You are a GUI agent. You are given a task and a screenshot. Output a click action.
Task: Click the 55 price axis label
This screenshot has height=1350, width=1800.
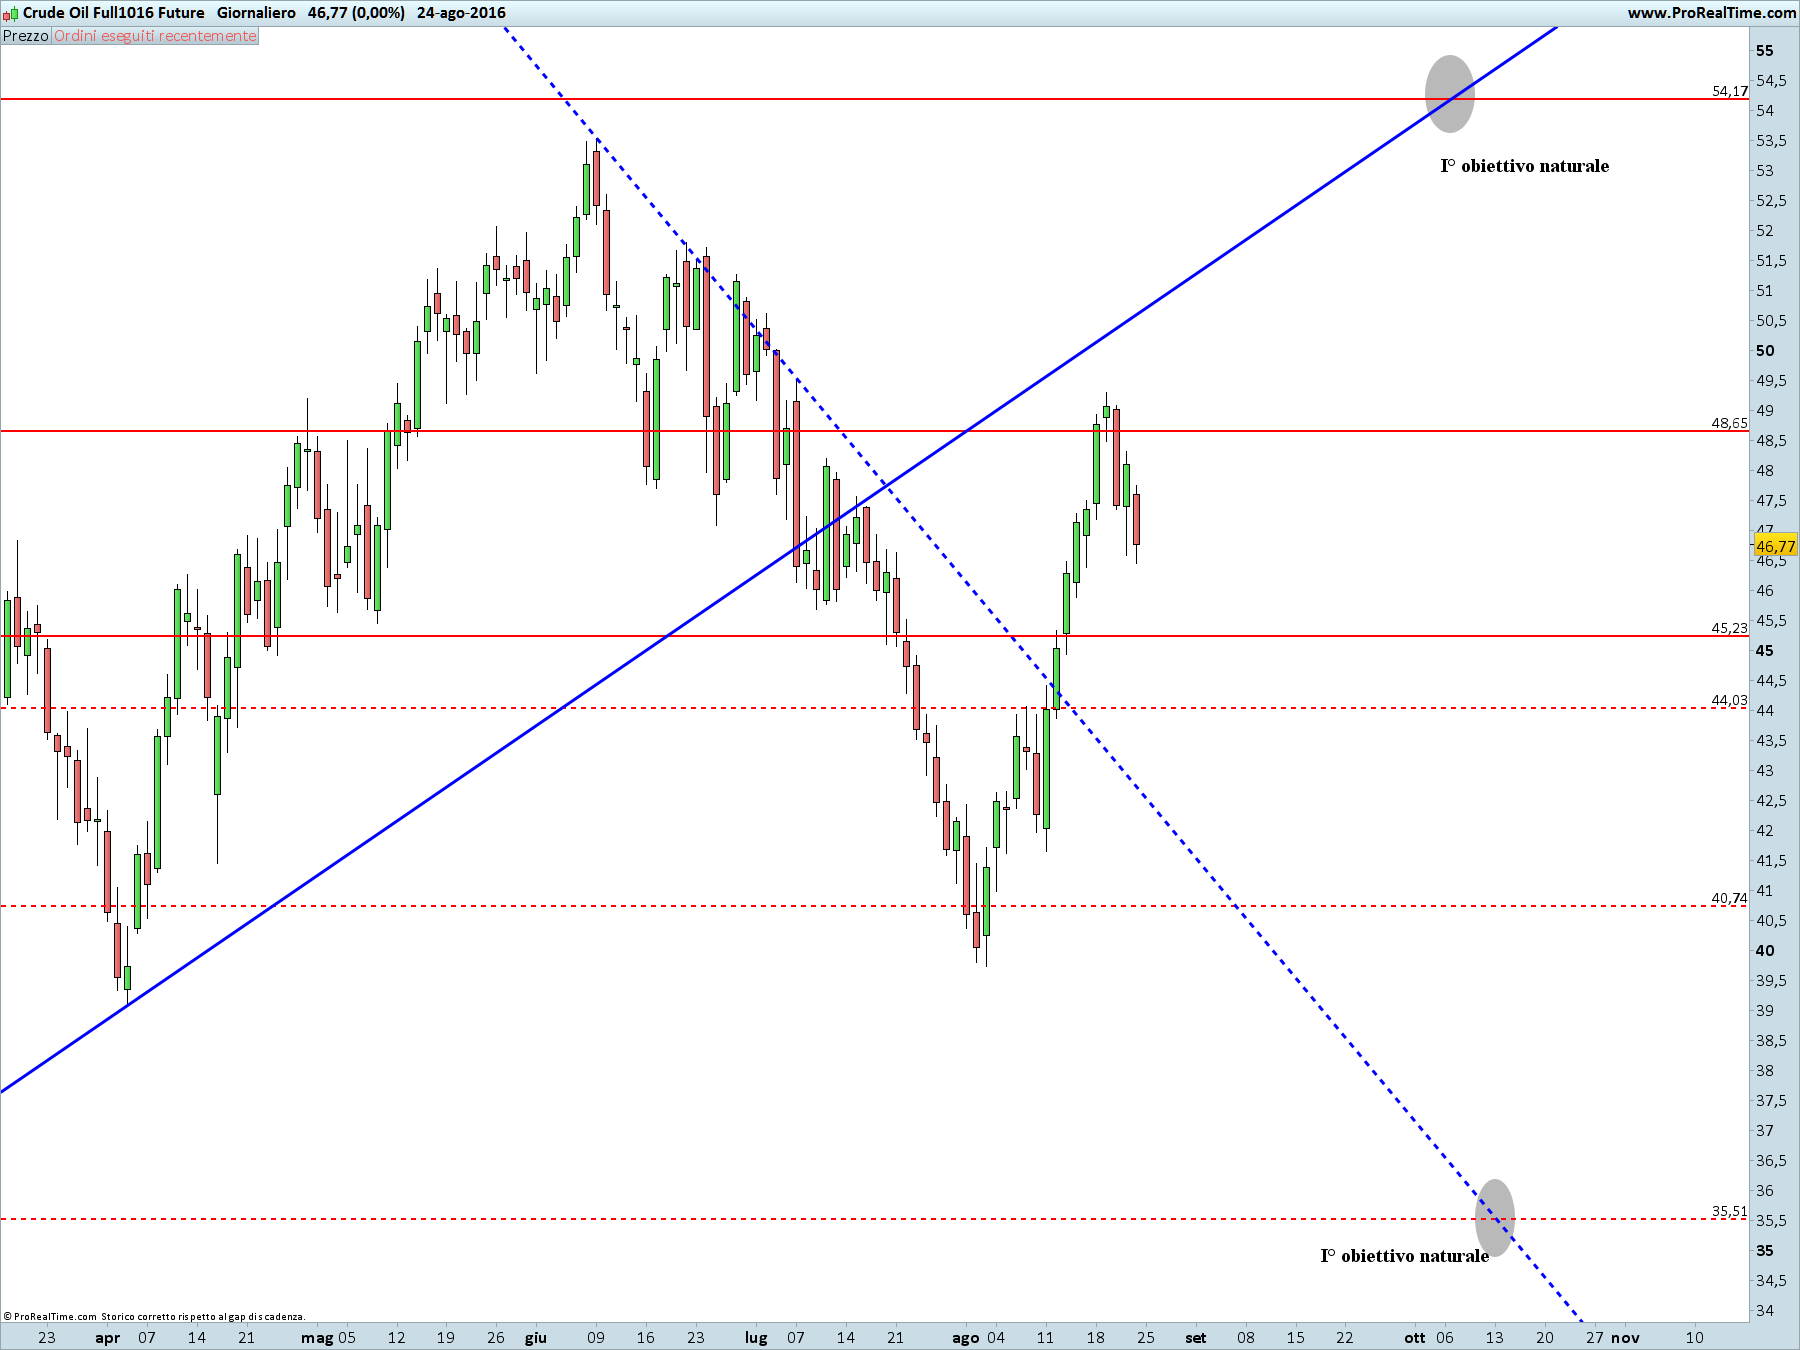coord(1765,51)
